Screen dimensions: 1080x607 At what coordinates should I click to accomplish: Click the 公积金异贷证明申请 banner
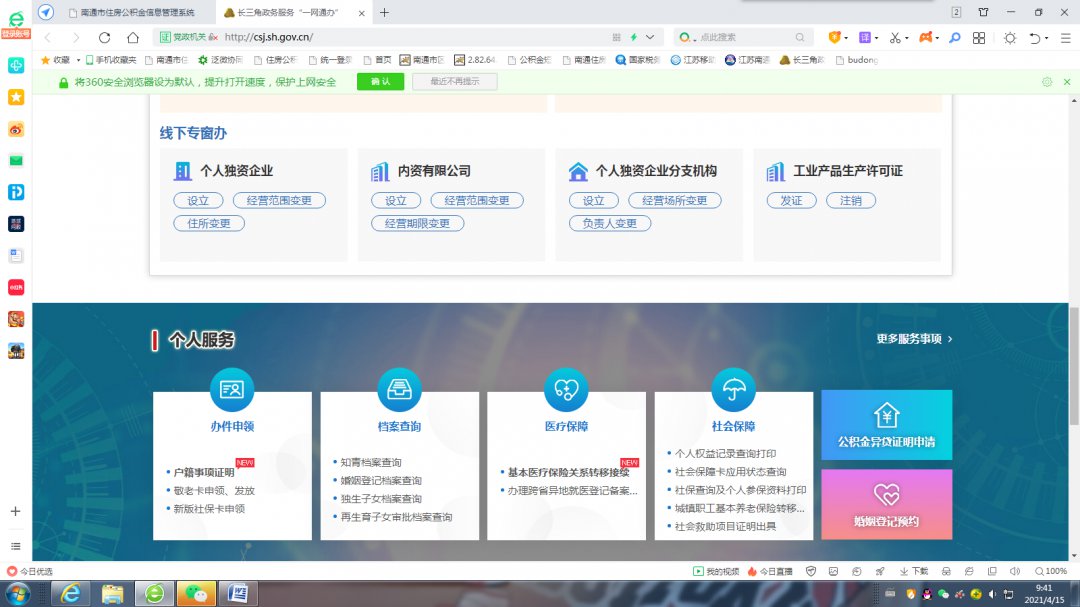coord(886,425)
